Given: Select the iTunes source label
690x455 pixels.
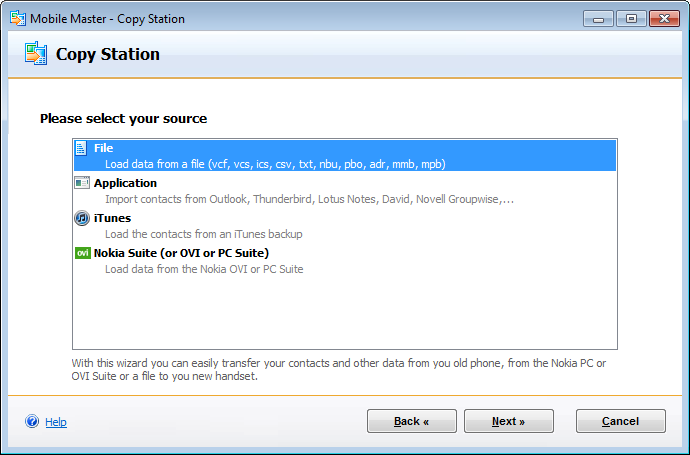Looking at the screenshot, I should click(x=112, y=218).
